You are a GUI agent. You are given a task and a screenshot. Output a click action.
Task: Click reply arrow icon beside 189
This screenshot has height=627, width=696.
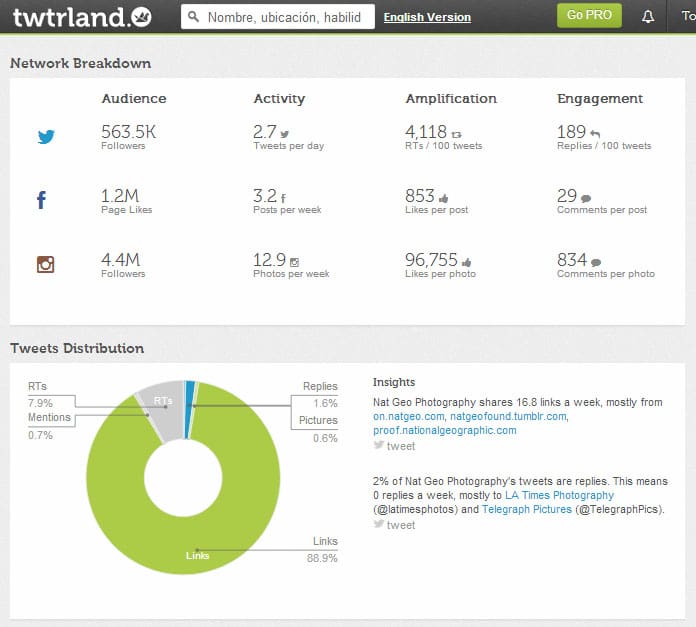coord(595,134)
